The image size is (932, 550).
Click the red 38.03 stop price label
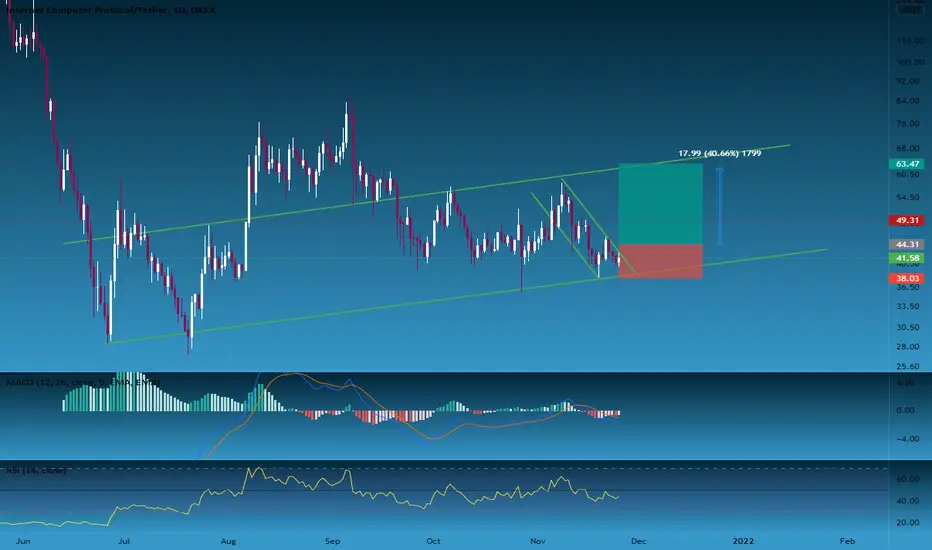click(907, 278)
